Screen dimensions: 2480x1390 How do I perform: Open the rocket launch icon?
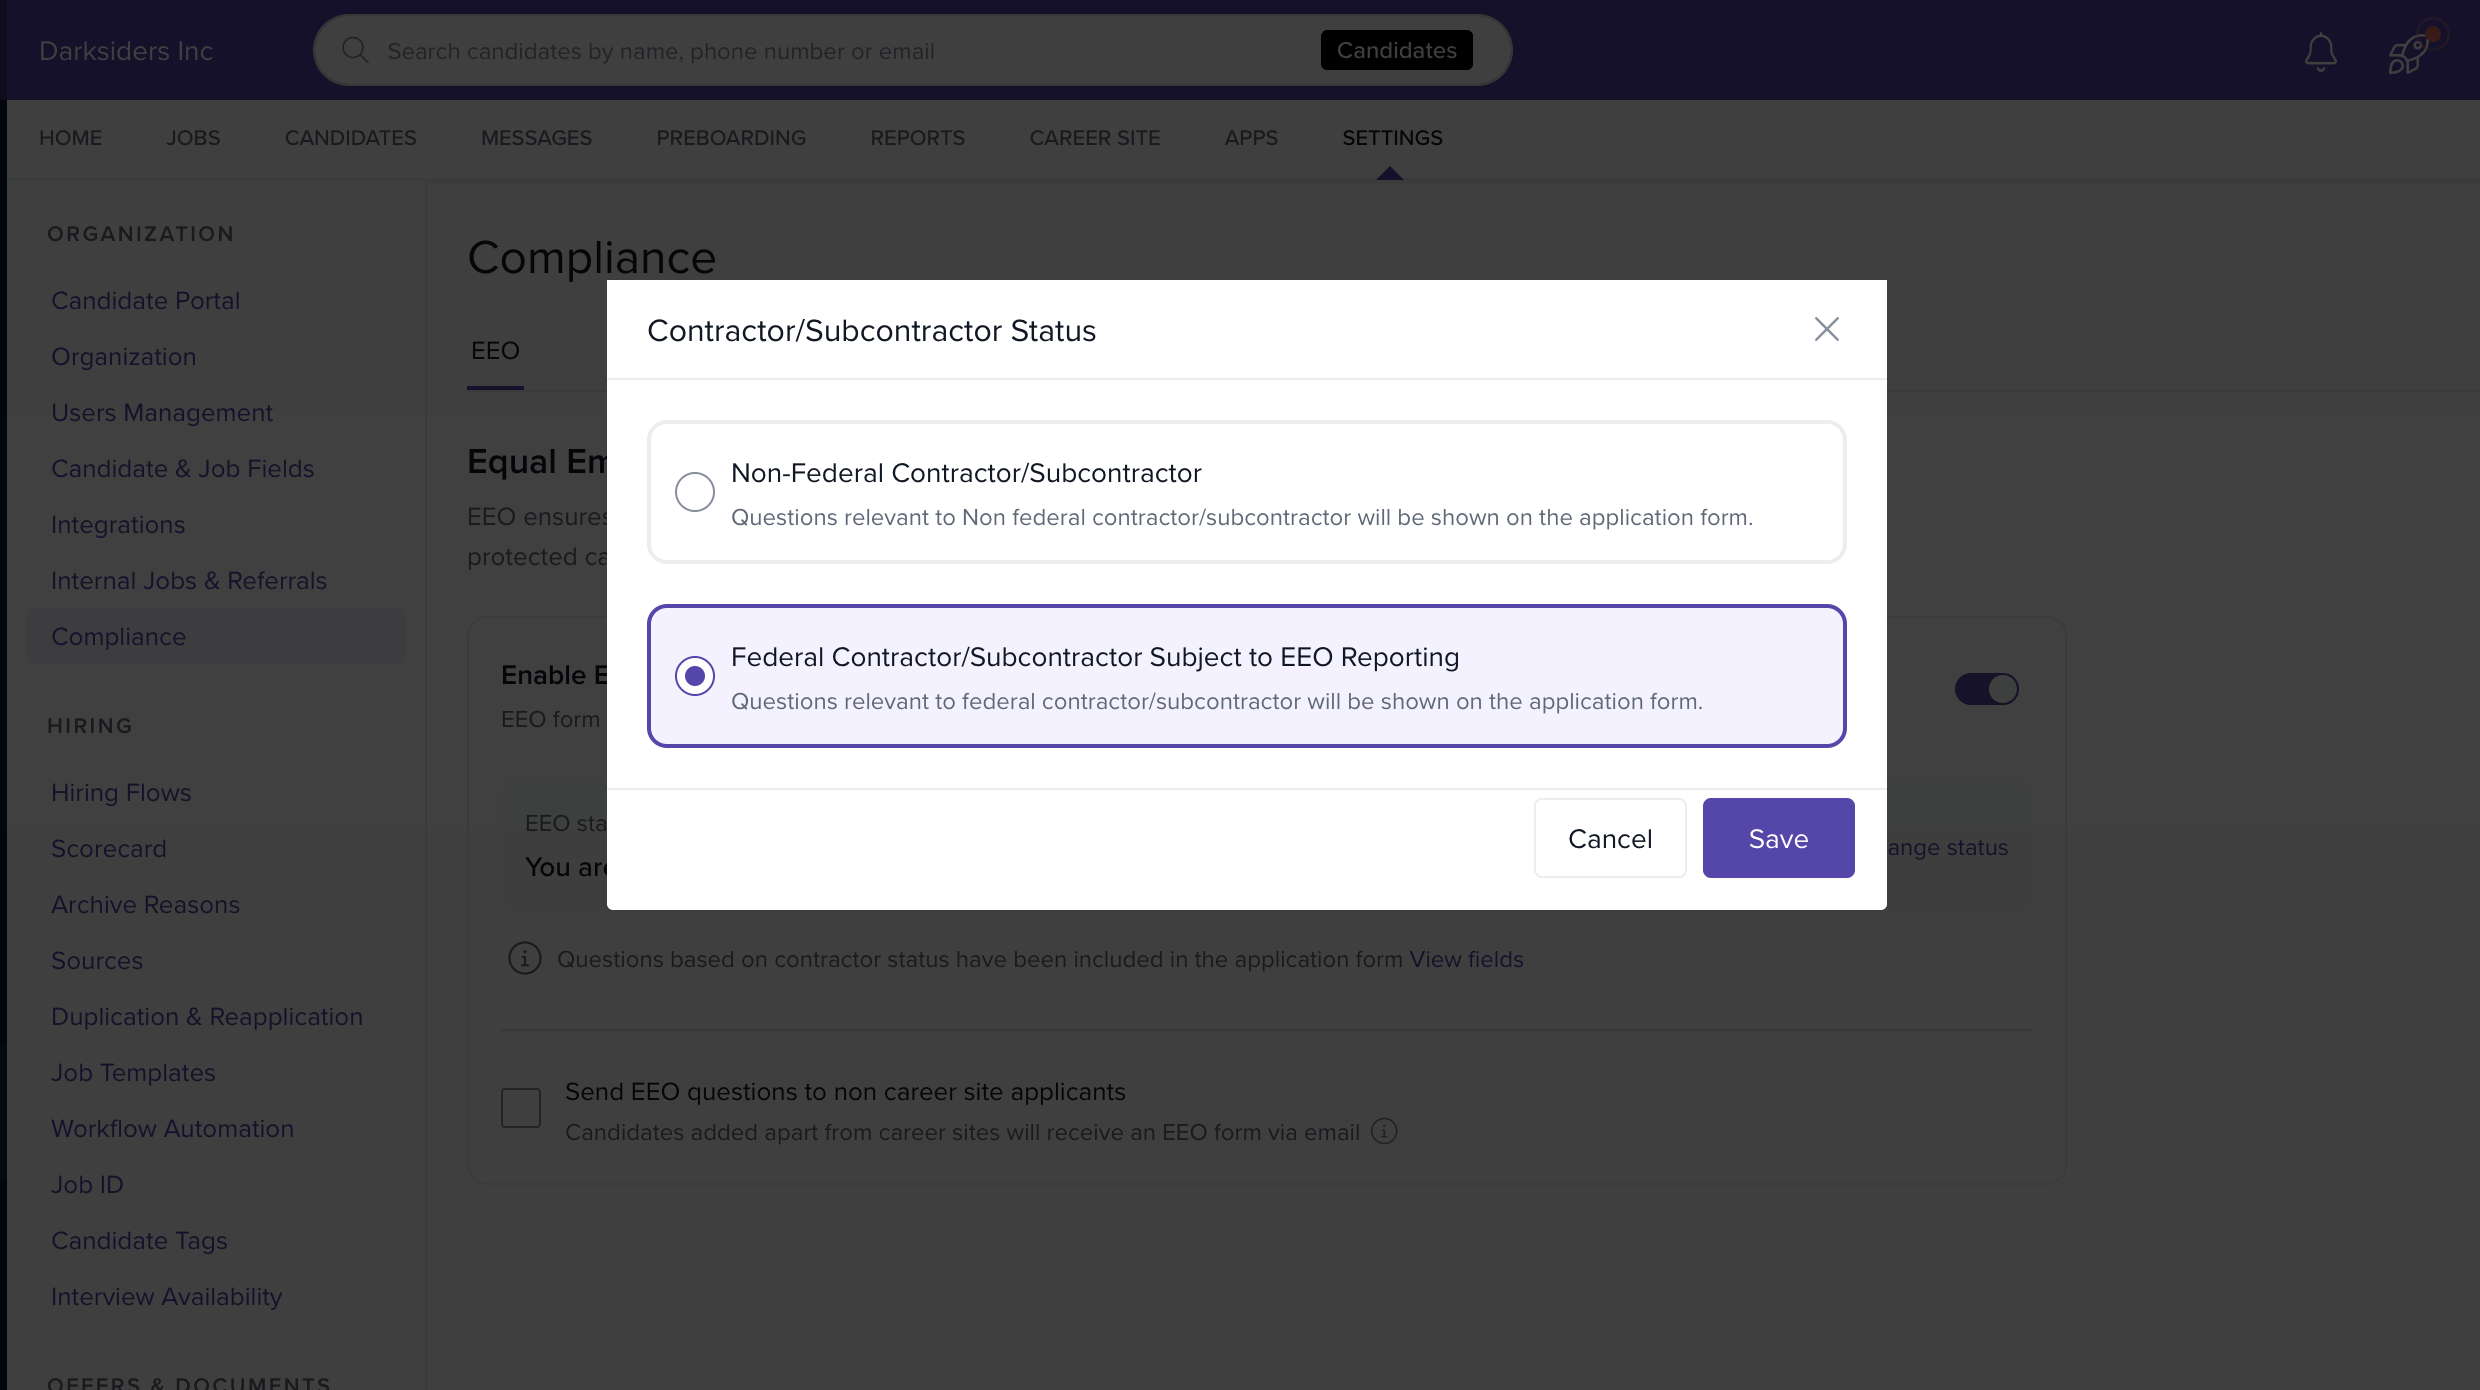[2408, 53]
